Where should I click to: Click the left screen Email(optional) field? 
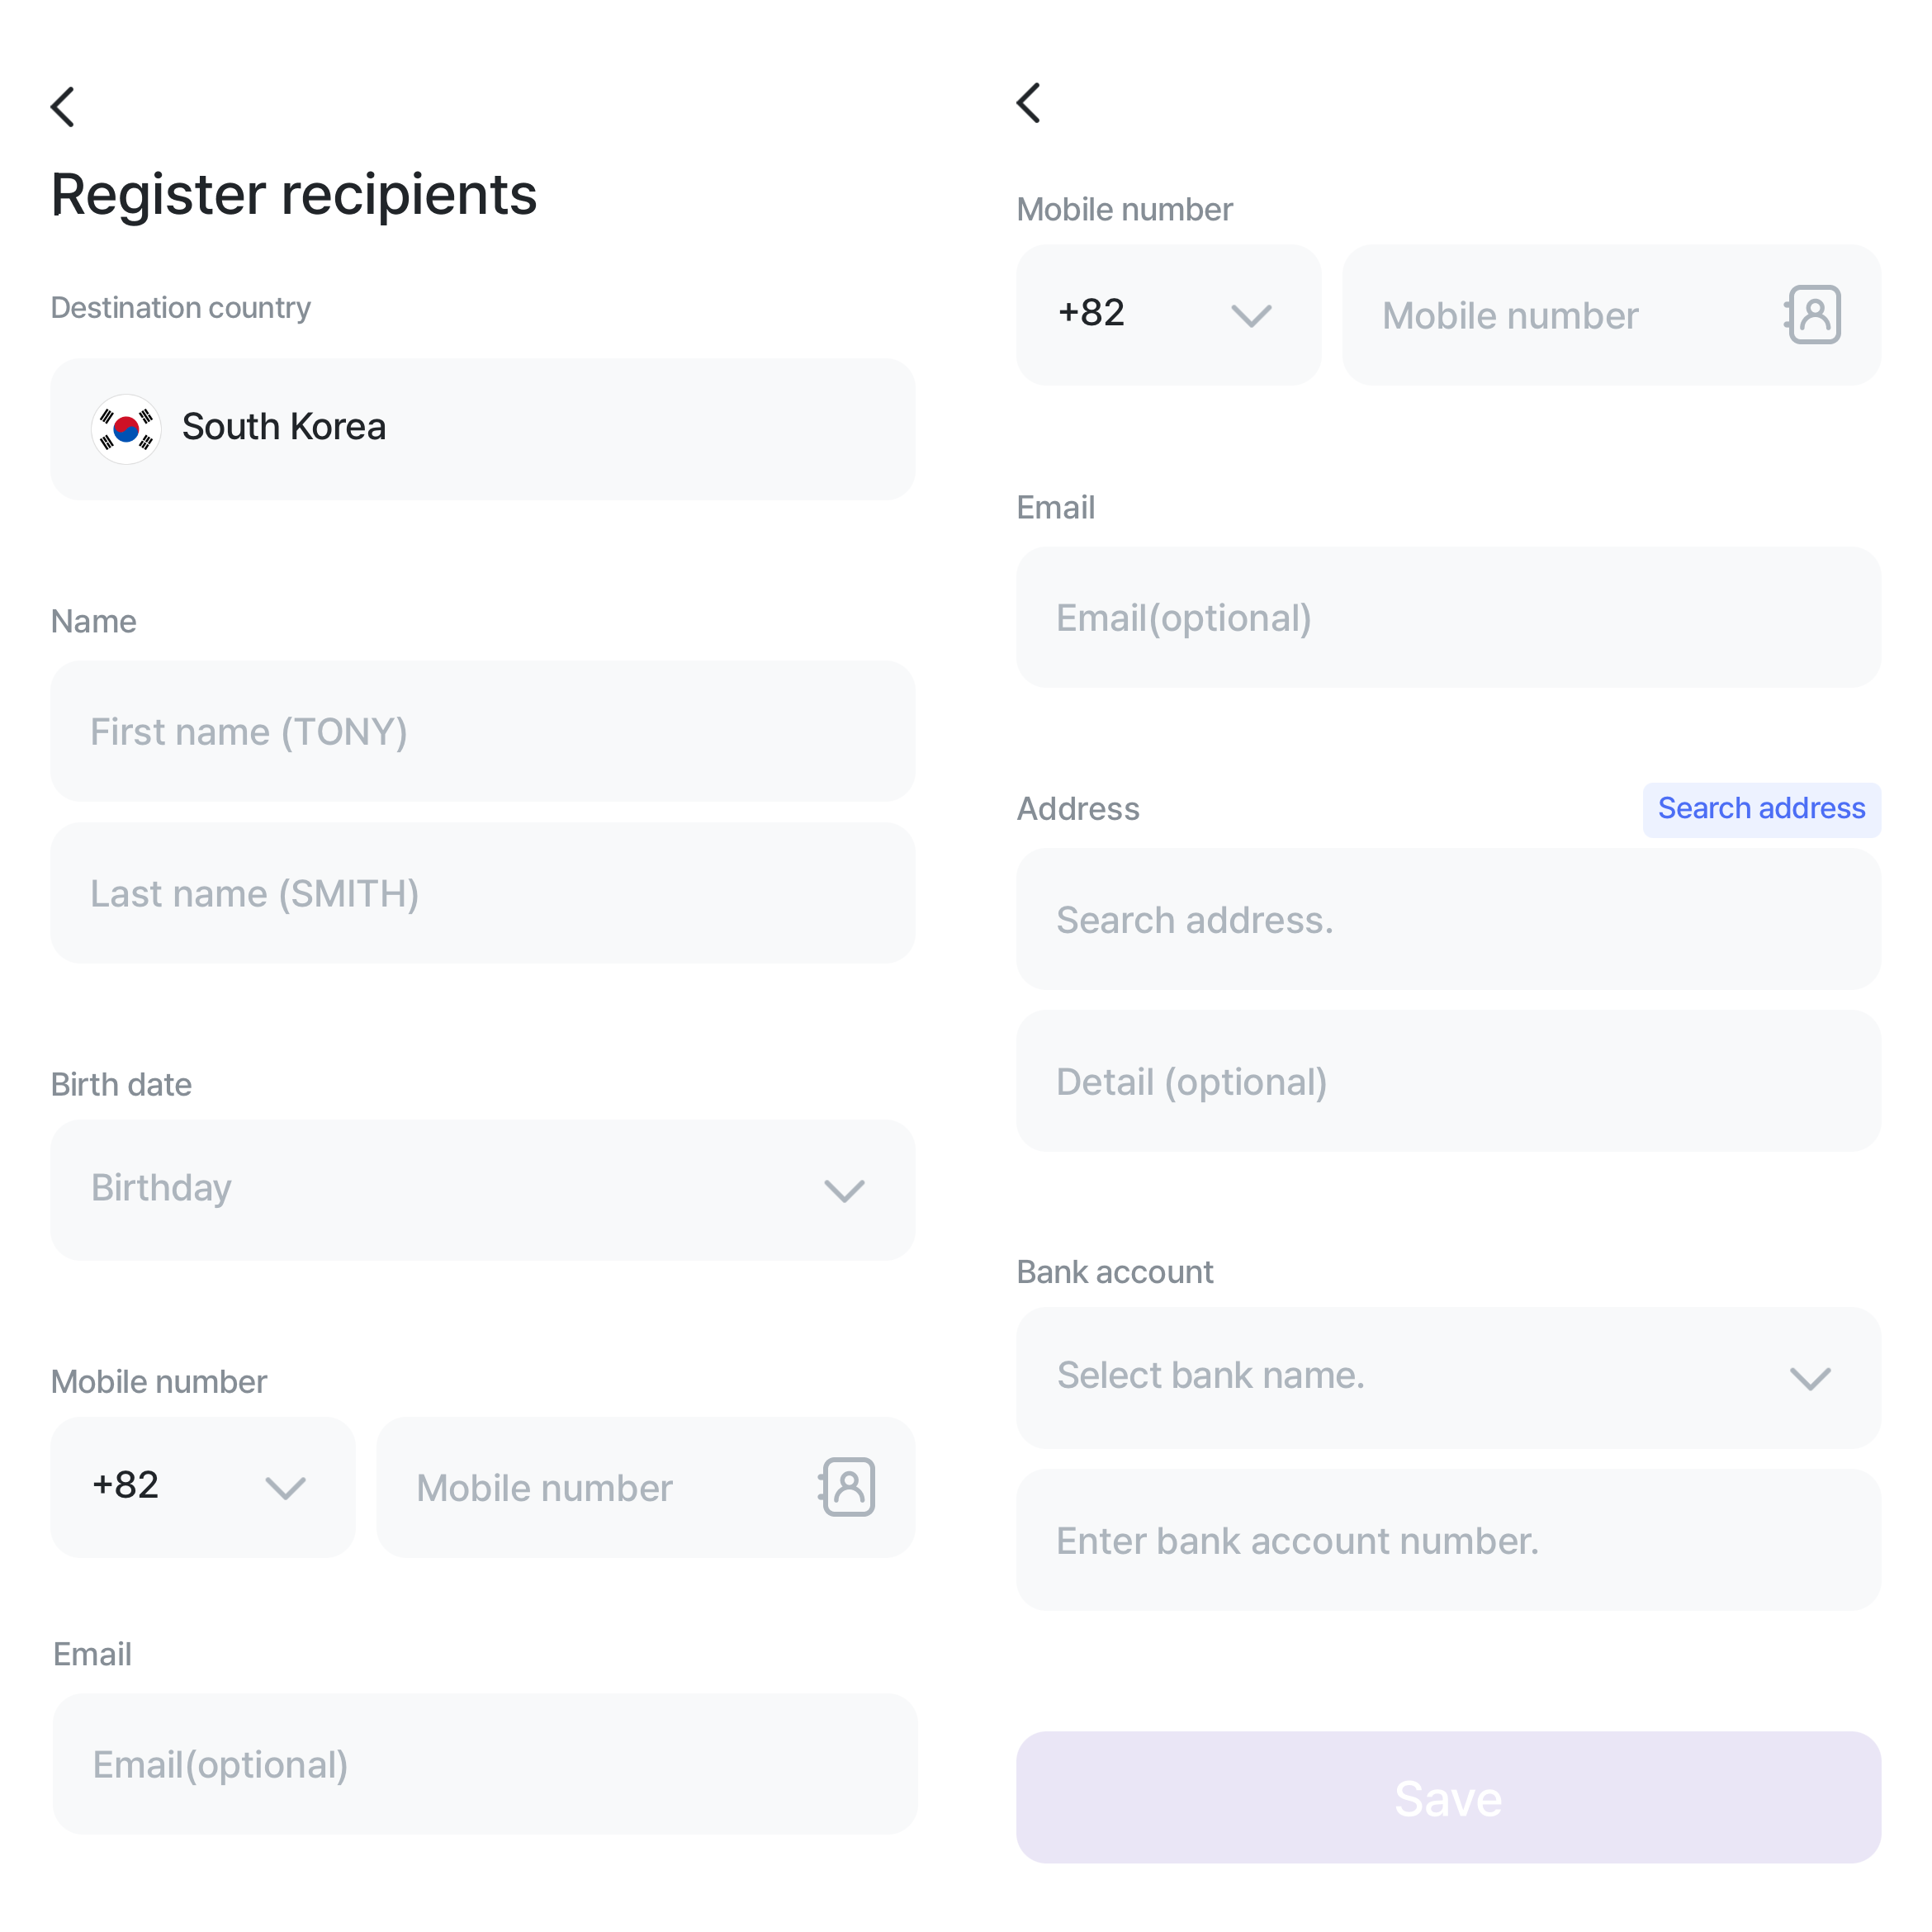pos(485,1764)
